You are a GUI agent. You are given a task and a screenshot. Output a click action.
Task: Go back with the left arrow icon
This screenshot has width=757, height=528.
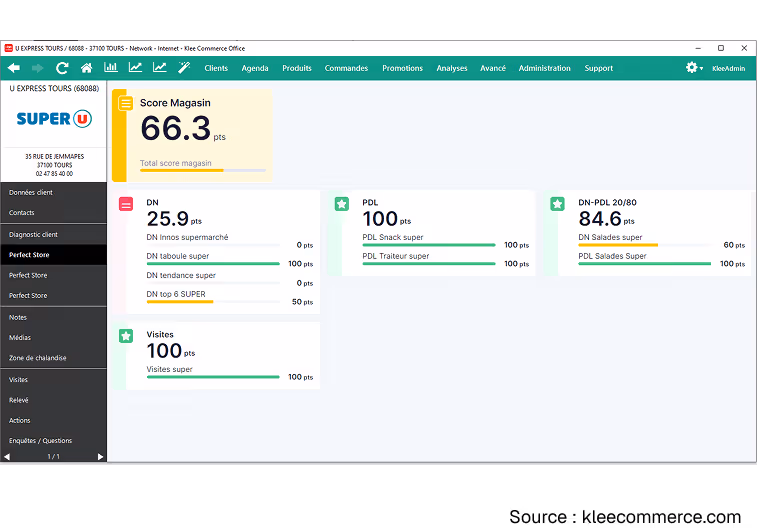coord(14,68)
